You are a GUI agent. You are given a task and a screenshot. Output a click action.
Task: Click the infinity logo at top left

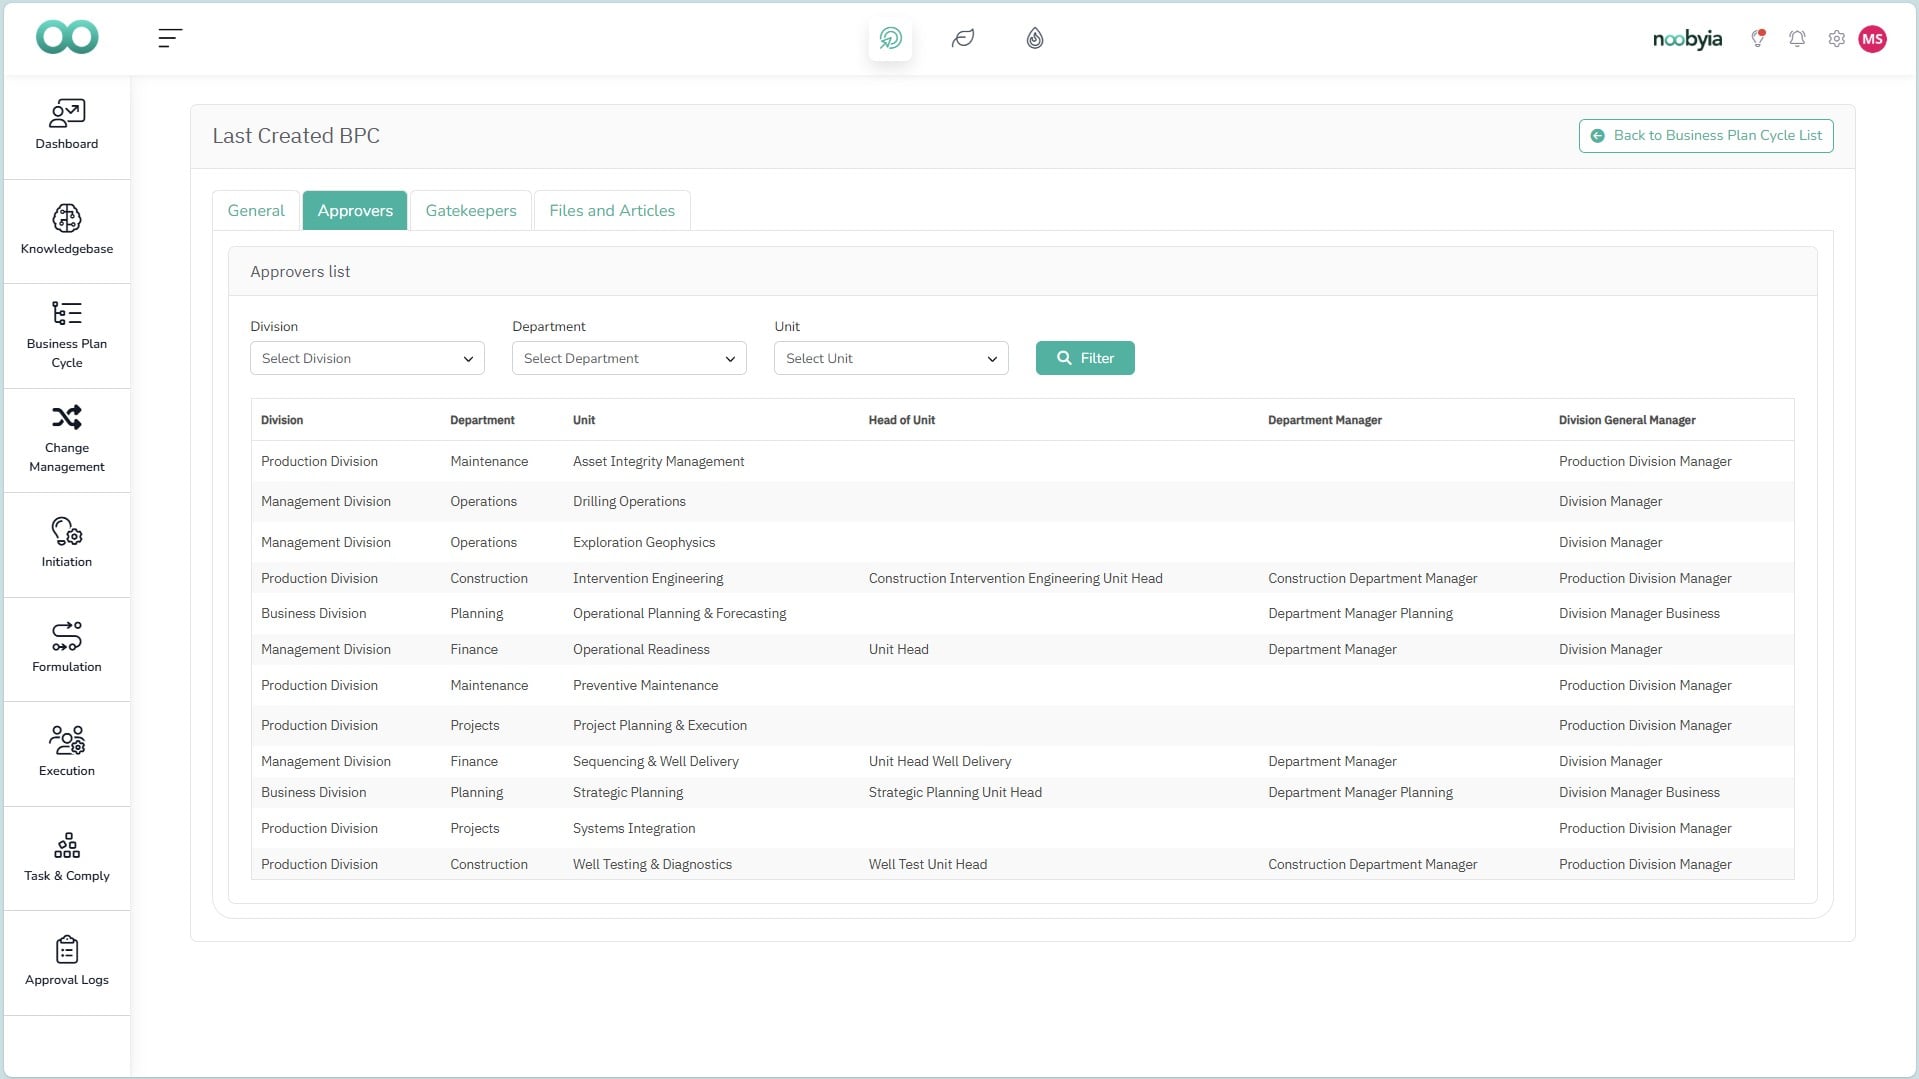tap(67, 38)
